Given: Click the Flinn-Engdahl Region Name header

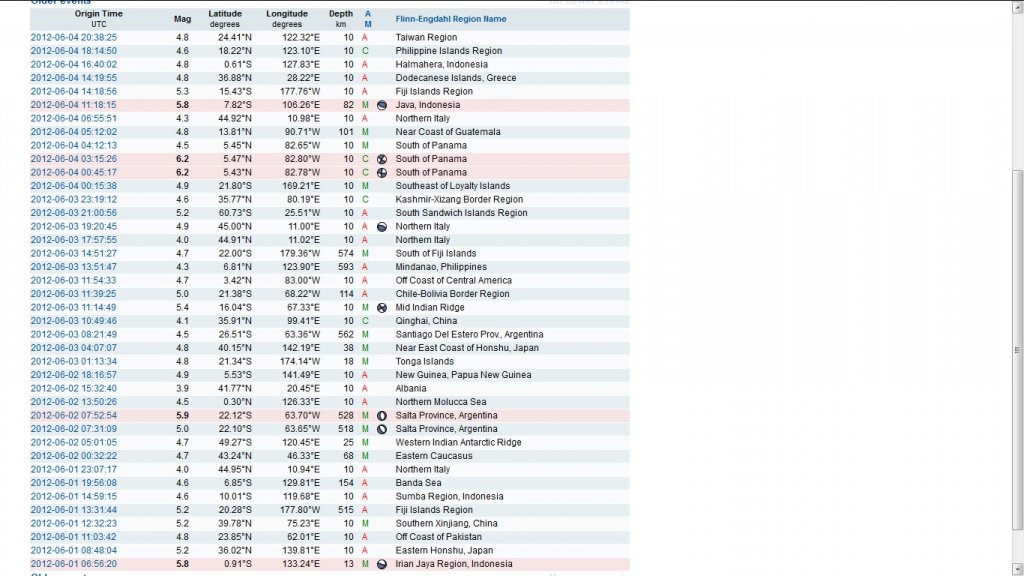Looking at the screenshot, I should 451,19.
